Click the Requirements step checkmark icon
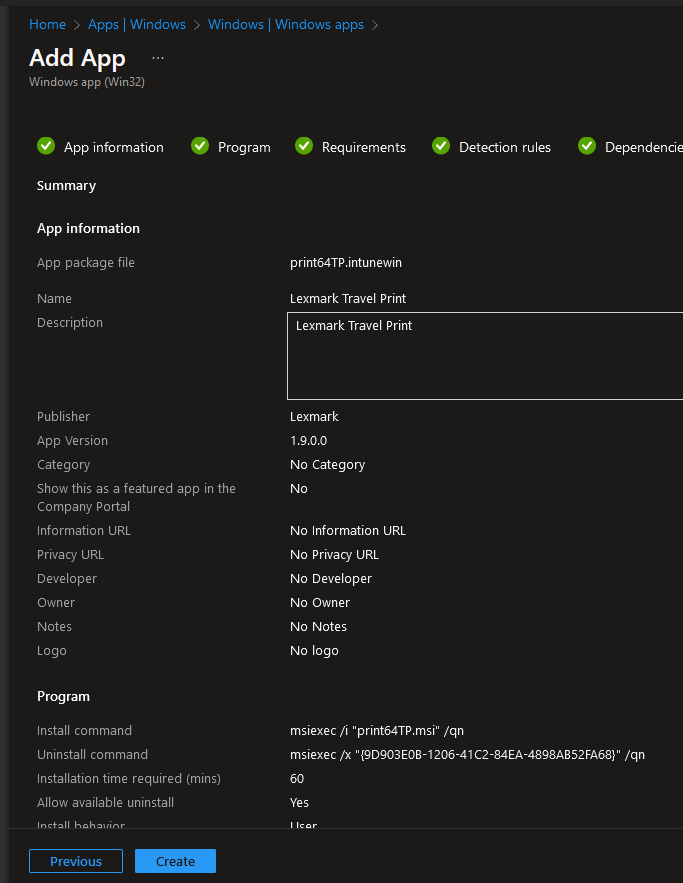This screenshot has width=683, height=883. [304, 146]
